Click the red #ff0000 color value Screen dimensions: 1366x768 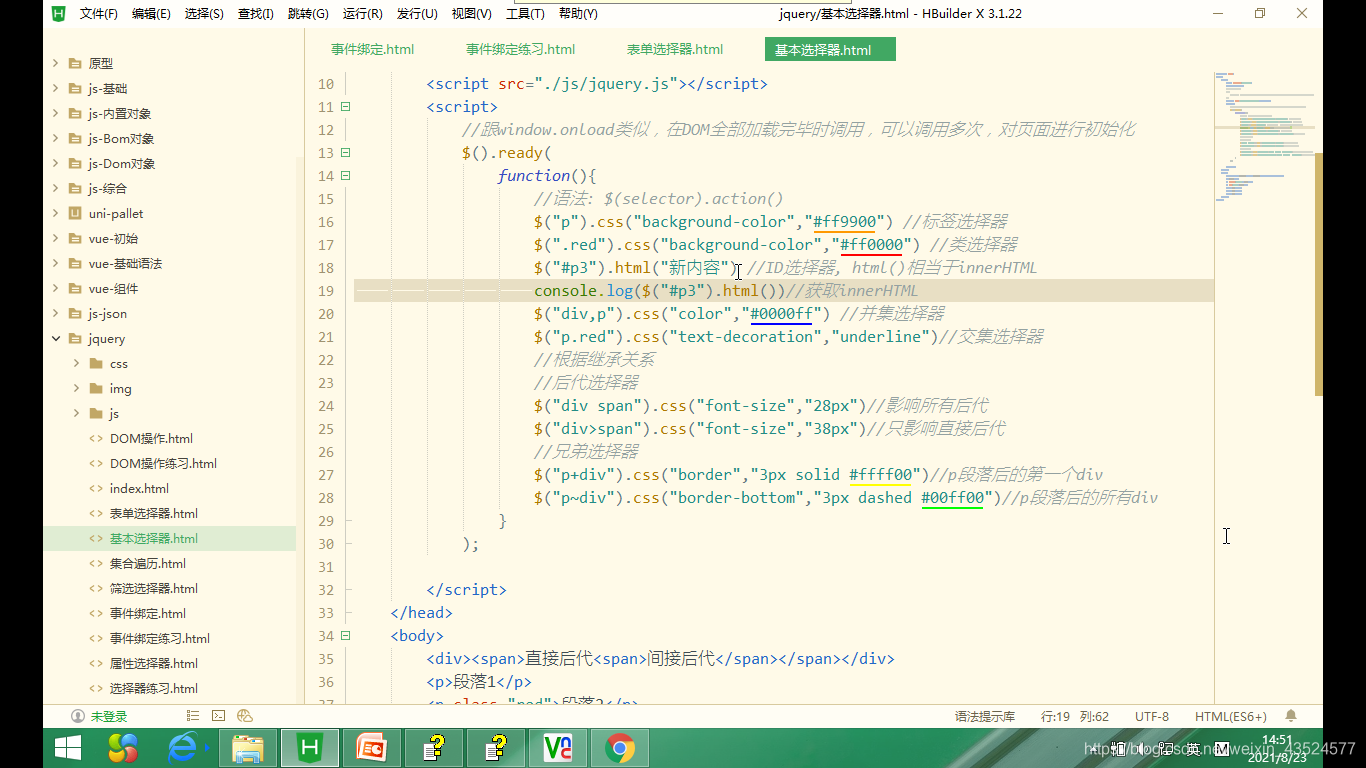pyautogui.click(x=872, y=245)
